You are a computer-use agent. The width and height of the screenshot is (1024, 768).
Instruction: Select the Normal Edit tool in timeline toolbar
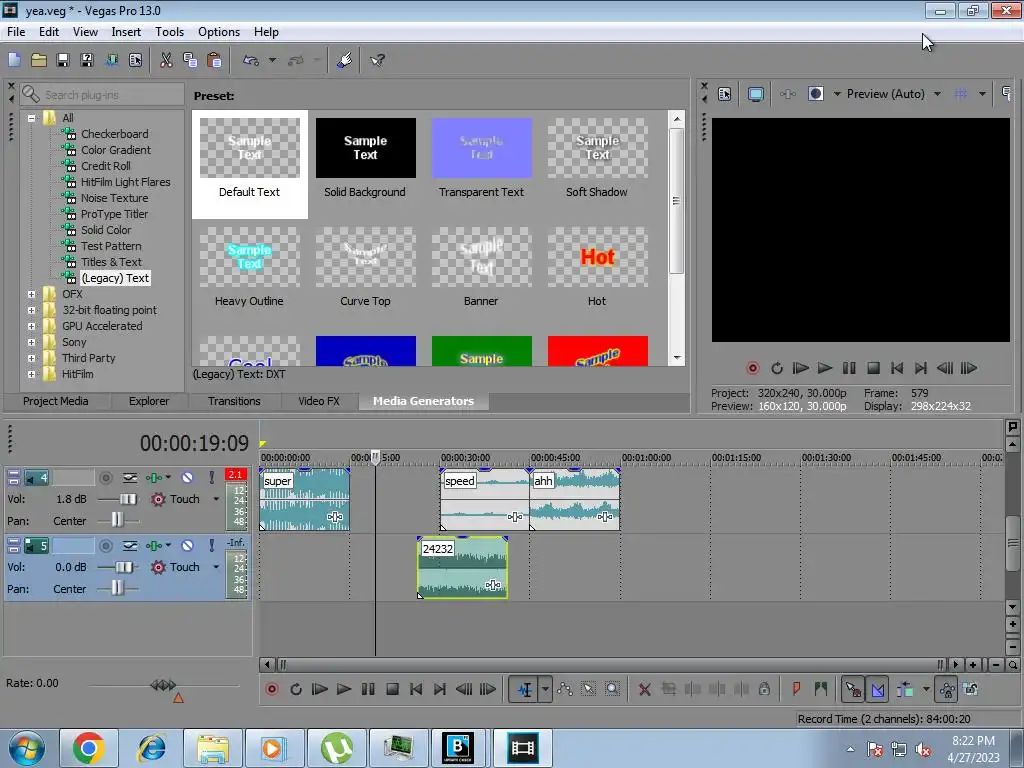point(524,689)
